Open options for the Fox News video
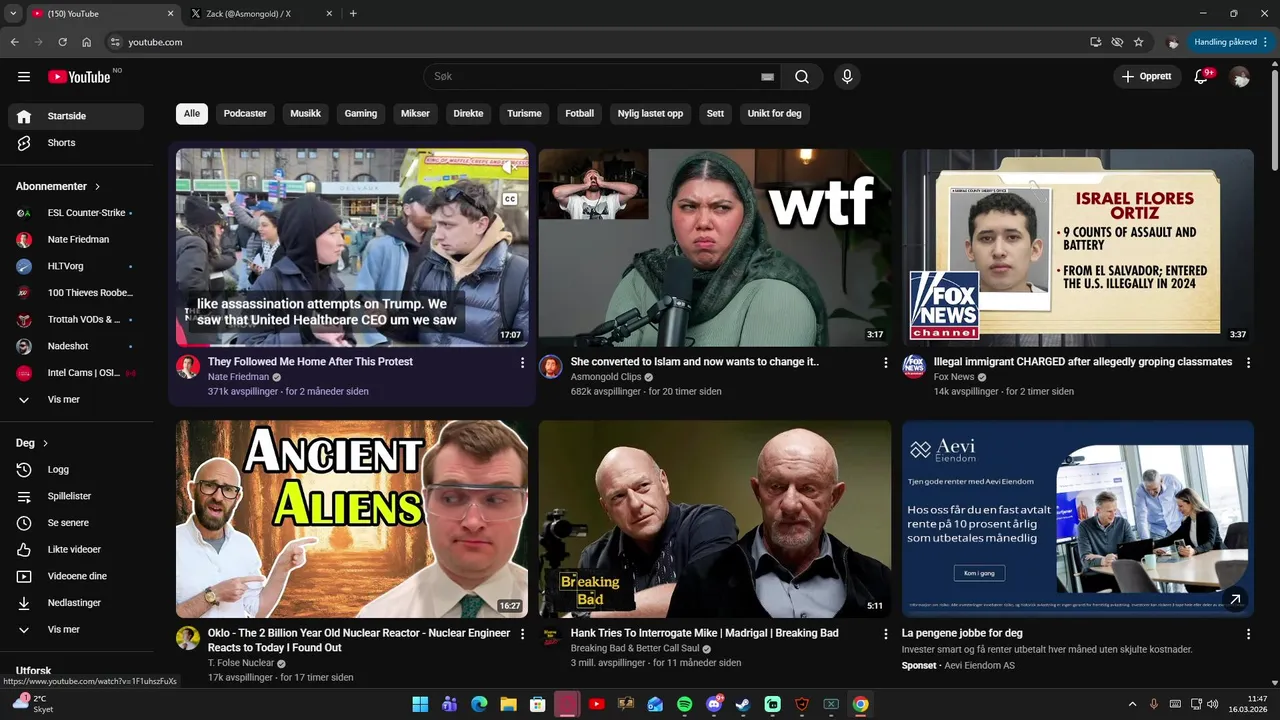The image size is (1280, 720). pyautogui.click(x=1248, y=363)
